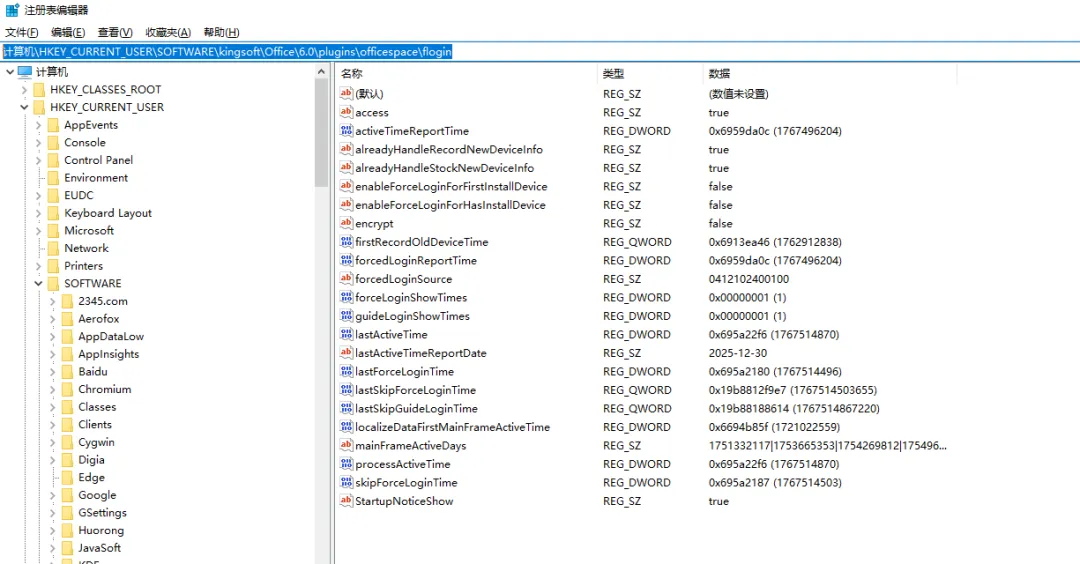Open the 收藏夹(A) menu
Image resolution: width=1080 pixels, height=564 pixels.
(167, 32)
